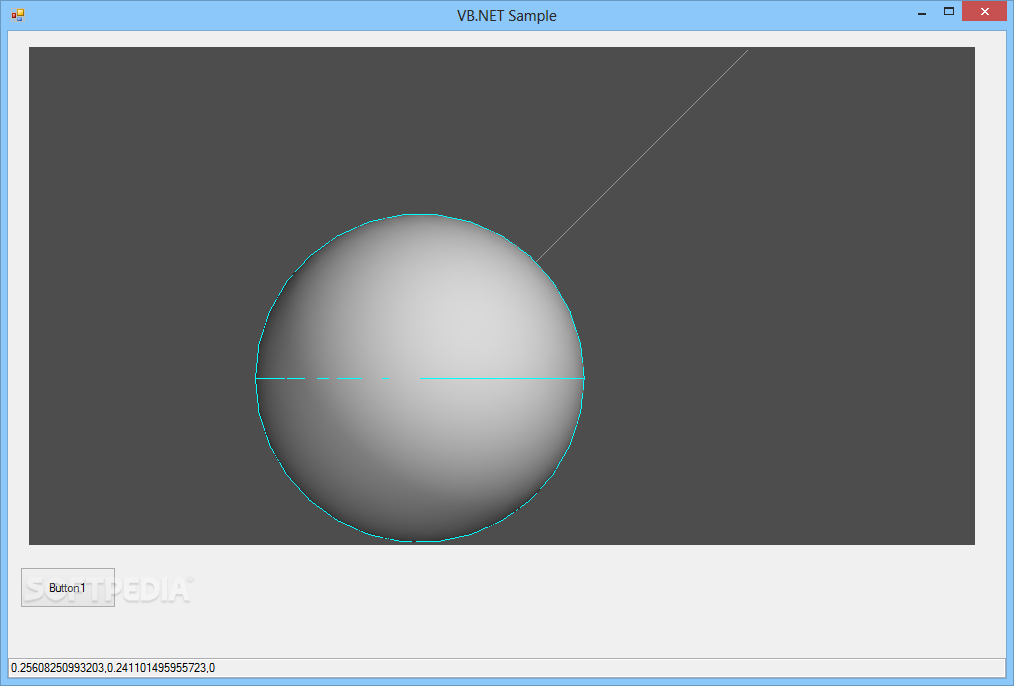Maximize the VB.NET Sample window
The image size is (1014, 686).
[x=949, y=12]
